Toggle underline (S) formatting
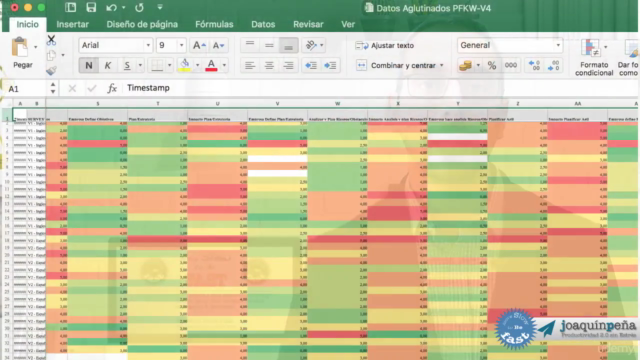640x360 pixels. 127,65
